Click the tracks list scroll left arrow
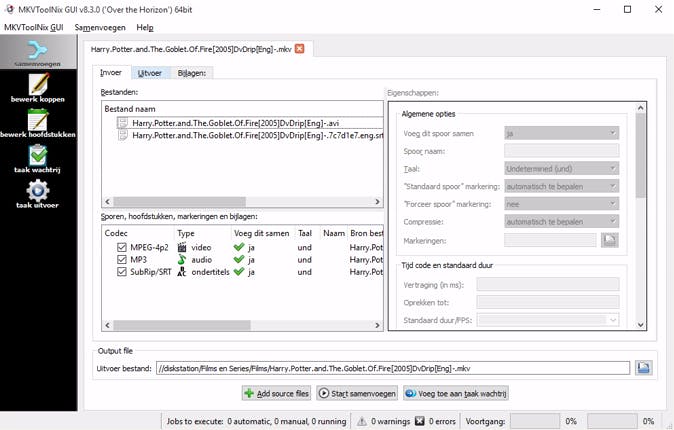The width and height of the screenshot is (674, 430). [x=107, y=325]
